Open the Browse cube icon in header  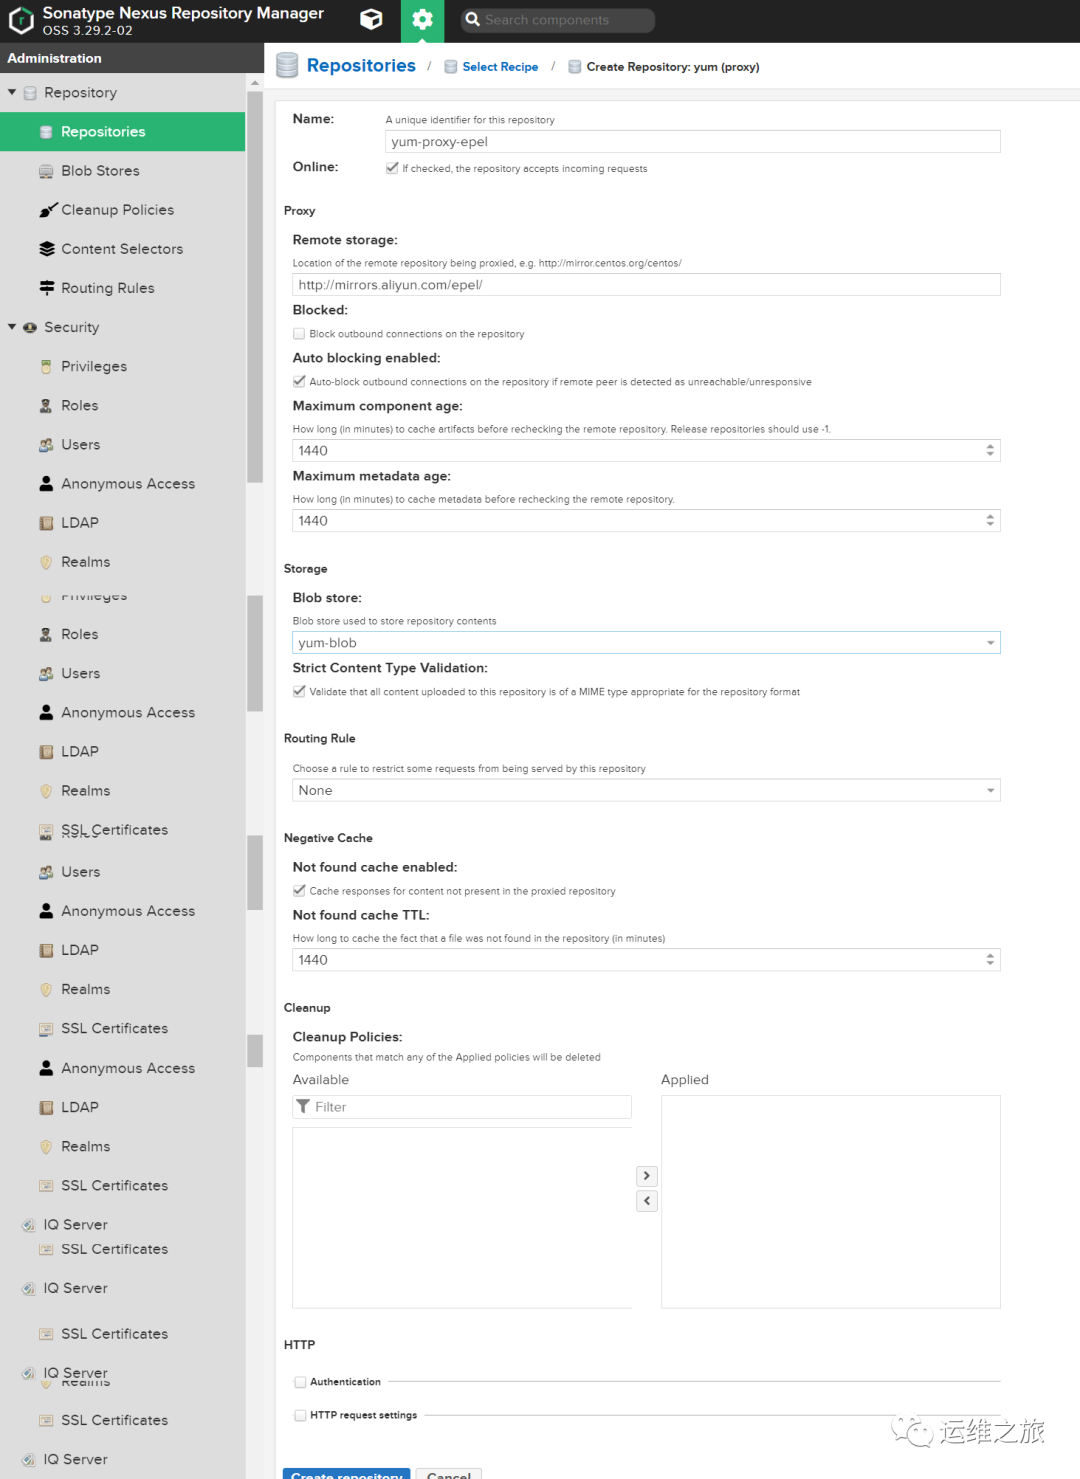[x=371, y=20]
